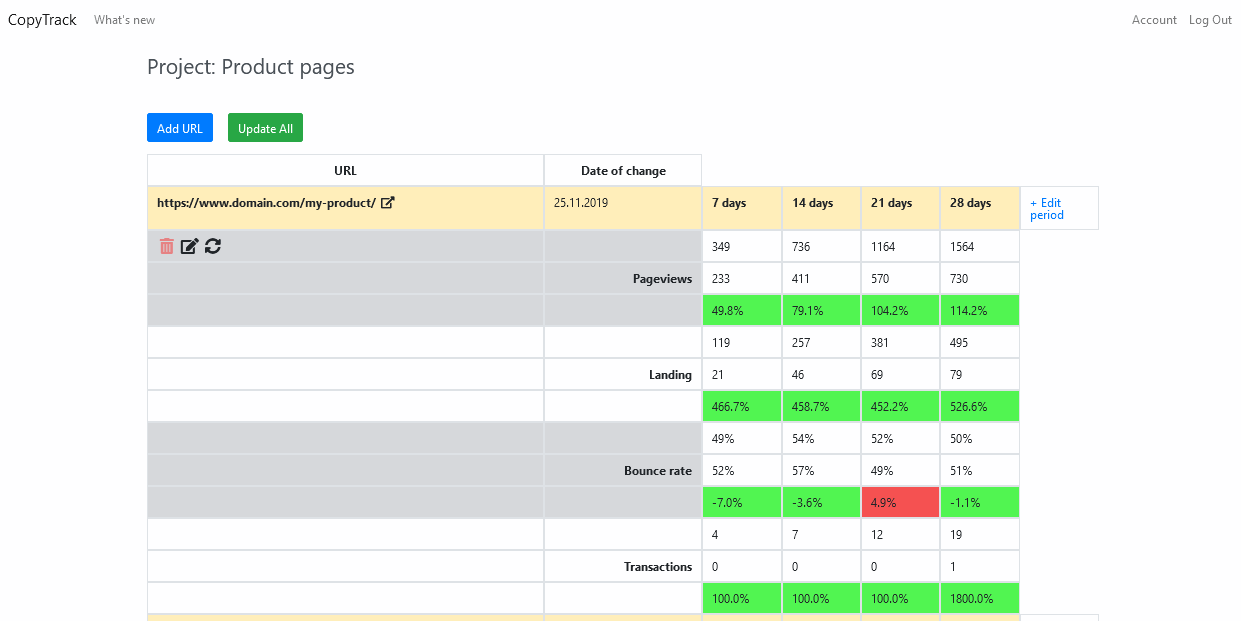Select the Date of change header

(623, 170)
